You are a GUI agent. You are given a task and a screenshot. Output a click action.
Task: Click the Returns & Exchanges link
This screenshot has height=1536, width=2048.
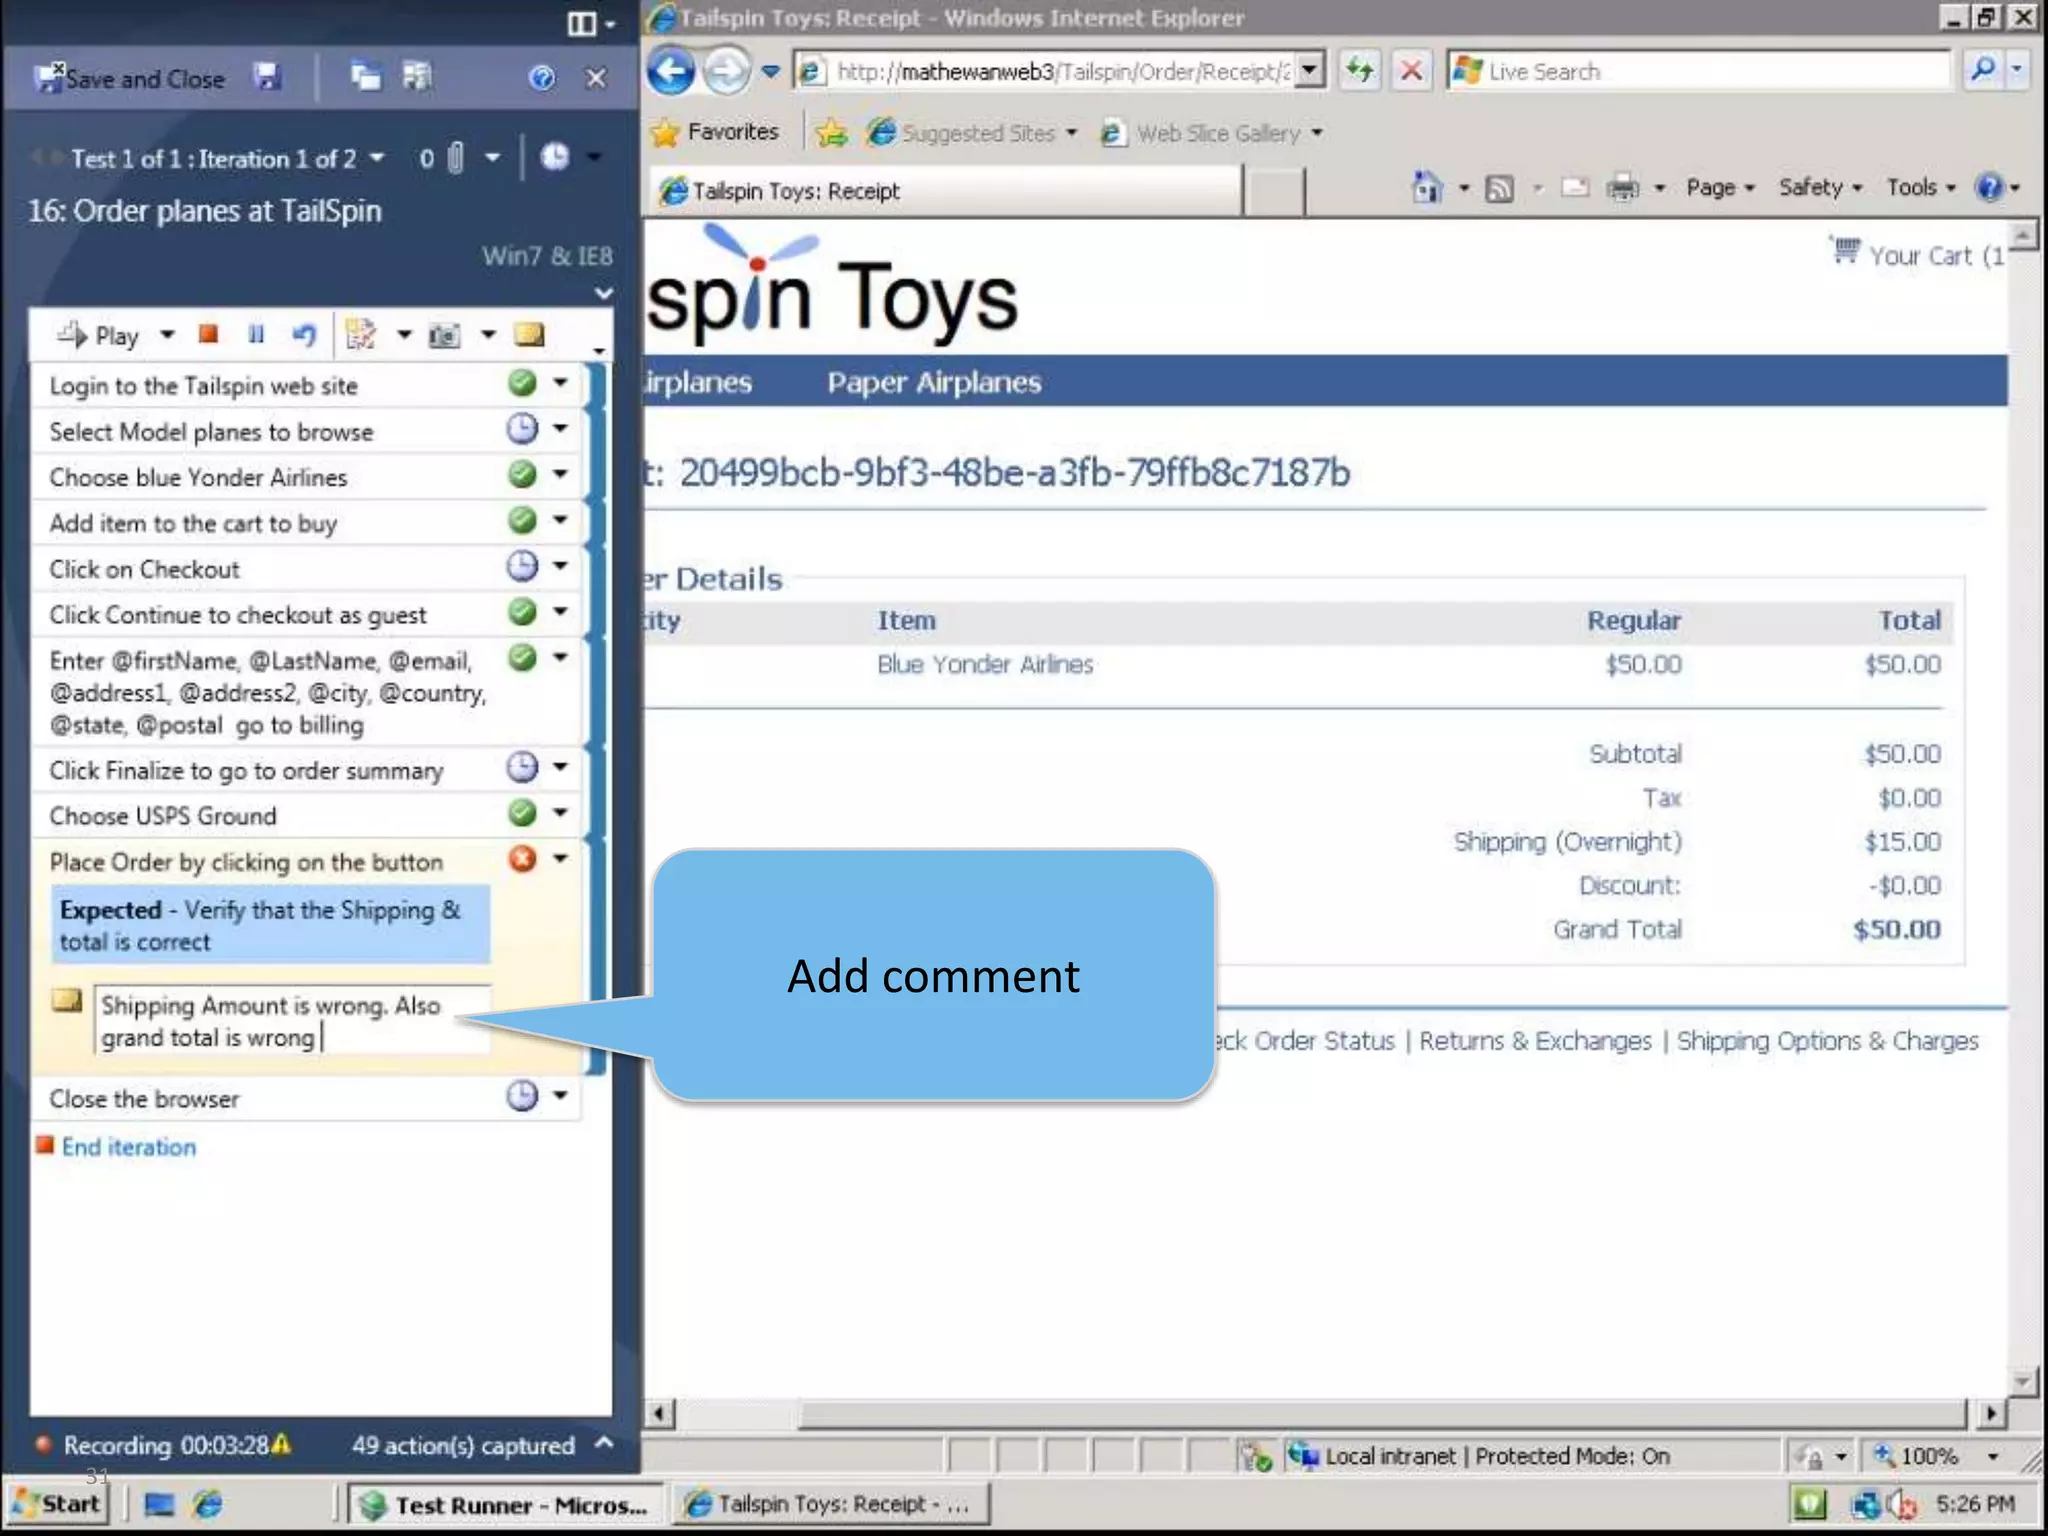coord(1535,1041)
